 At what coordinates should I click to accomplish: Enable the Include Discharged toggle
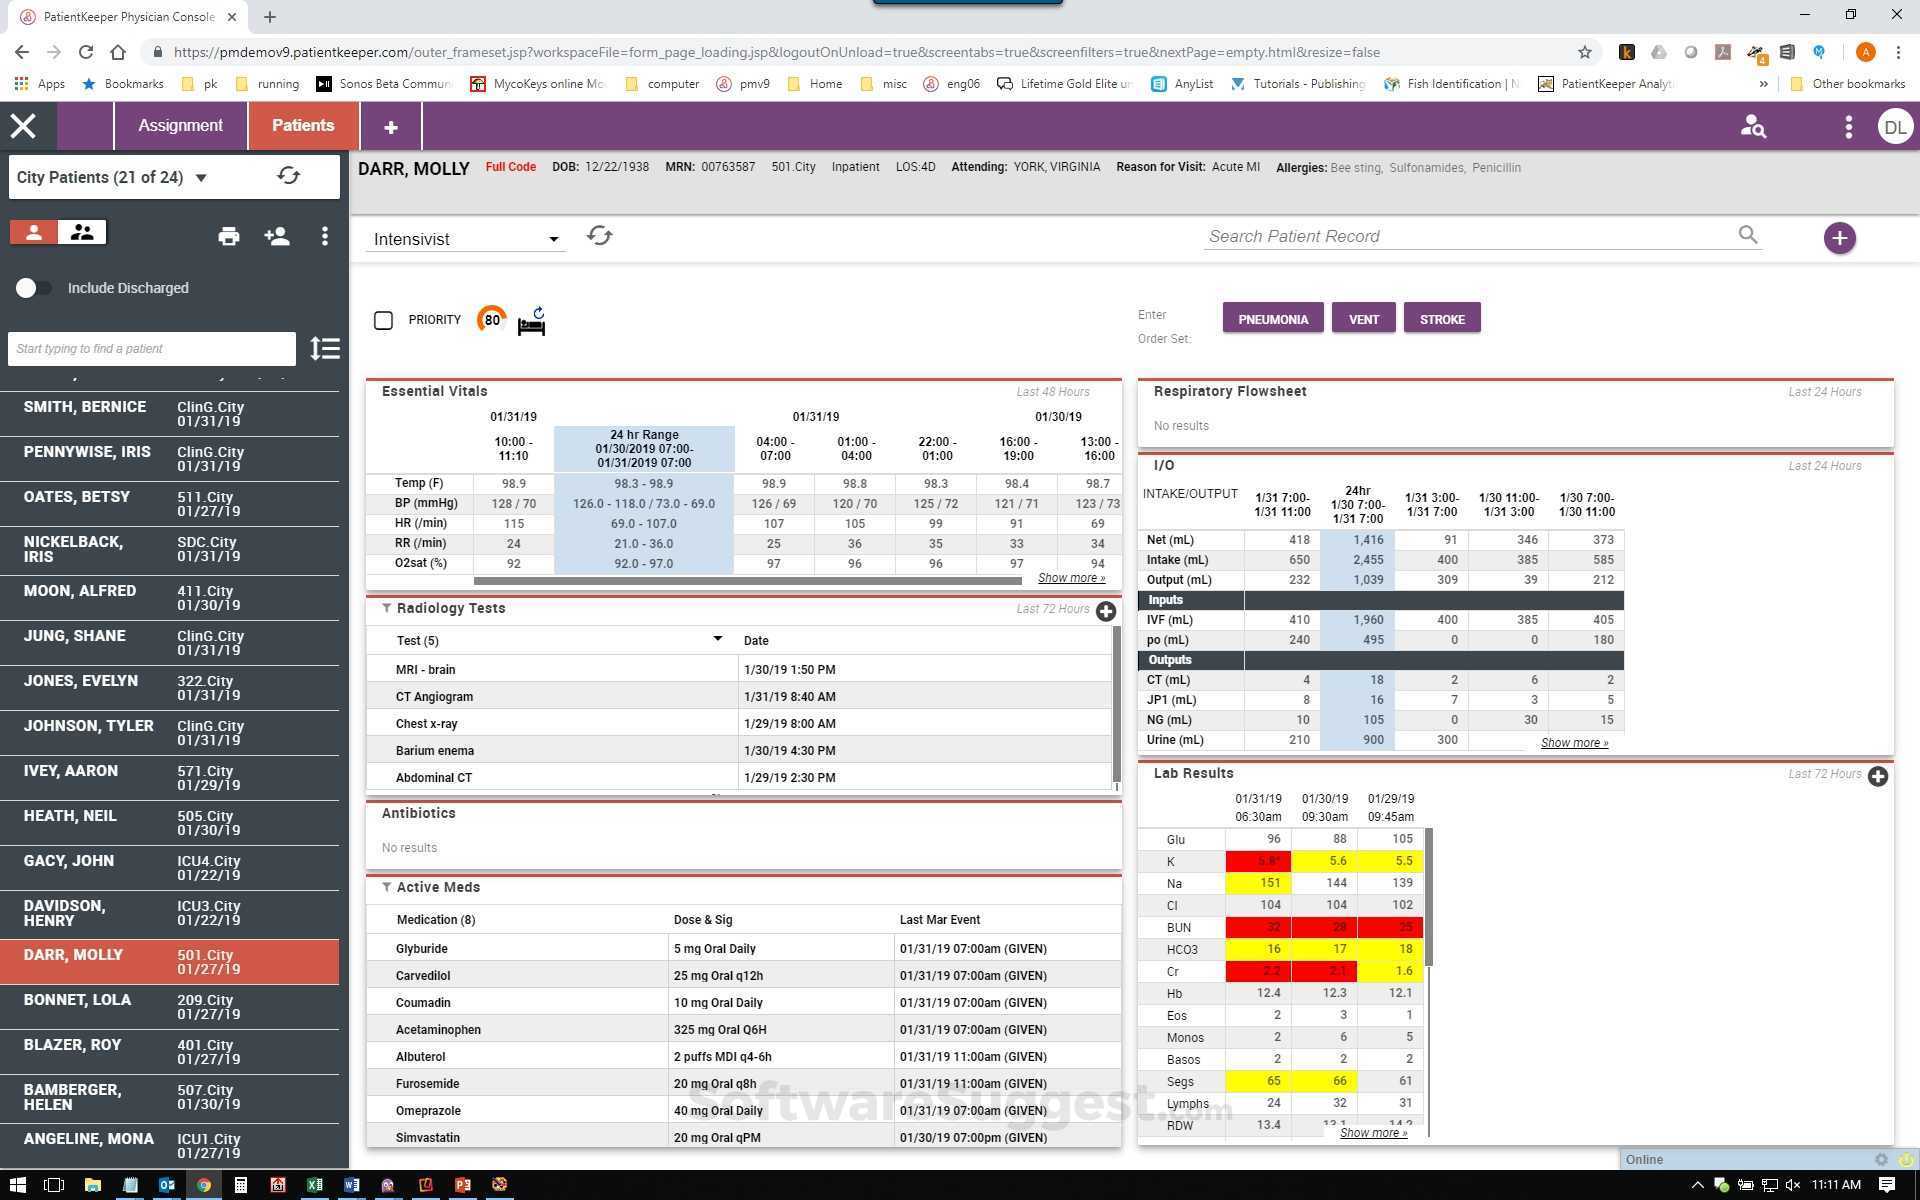coord(35,288)
